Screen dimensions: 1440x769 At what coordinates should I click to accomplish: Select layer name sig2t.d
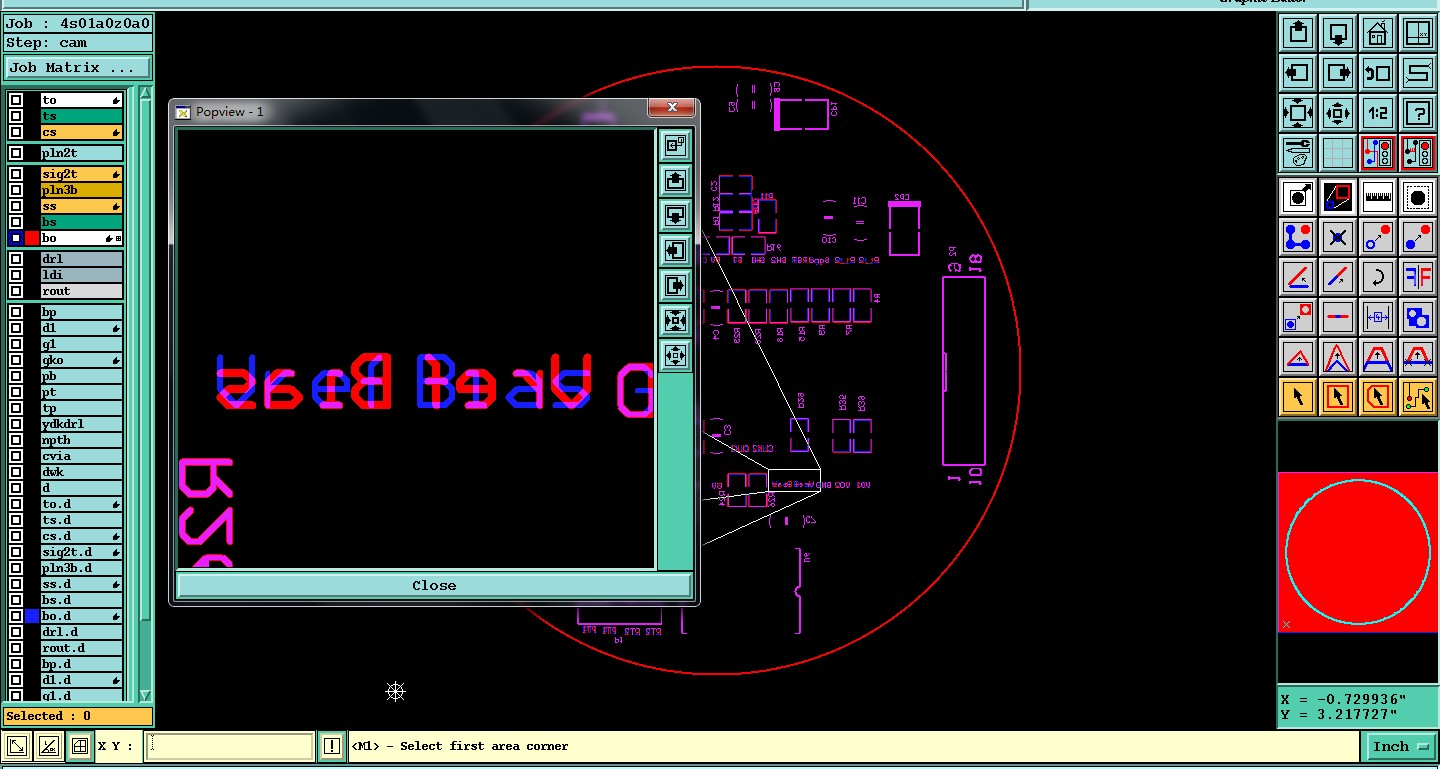(81, 552)
